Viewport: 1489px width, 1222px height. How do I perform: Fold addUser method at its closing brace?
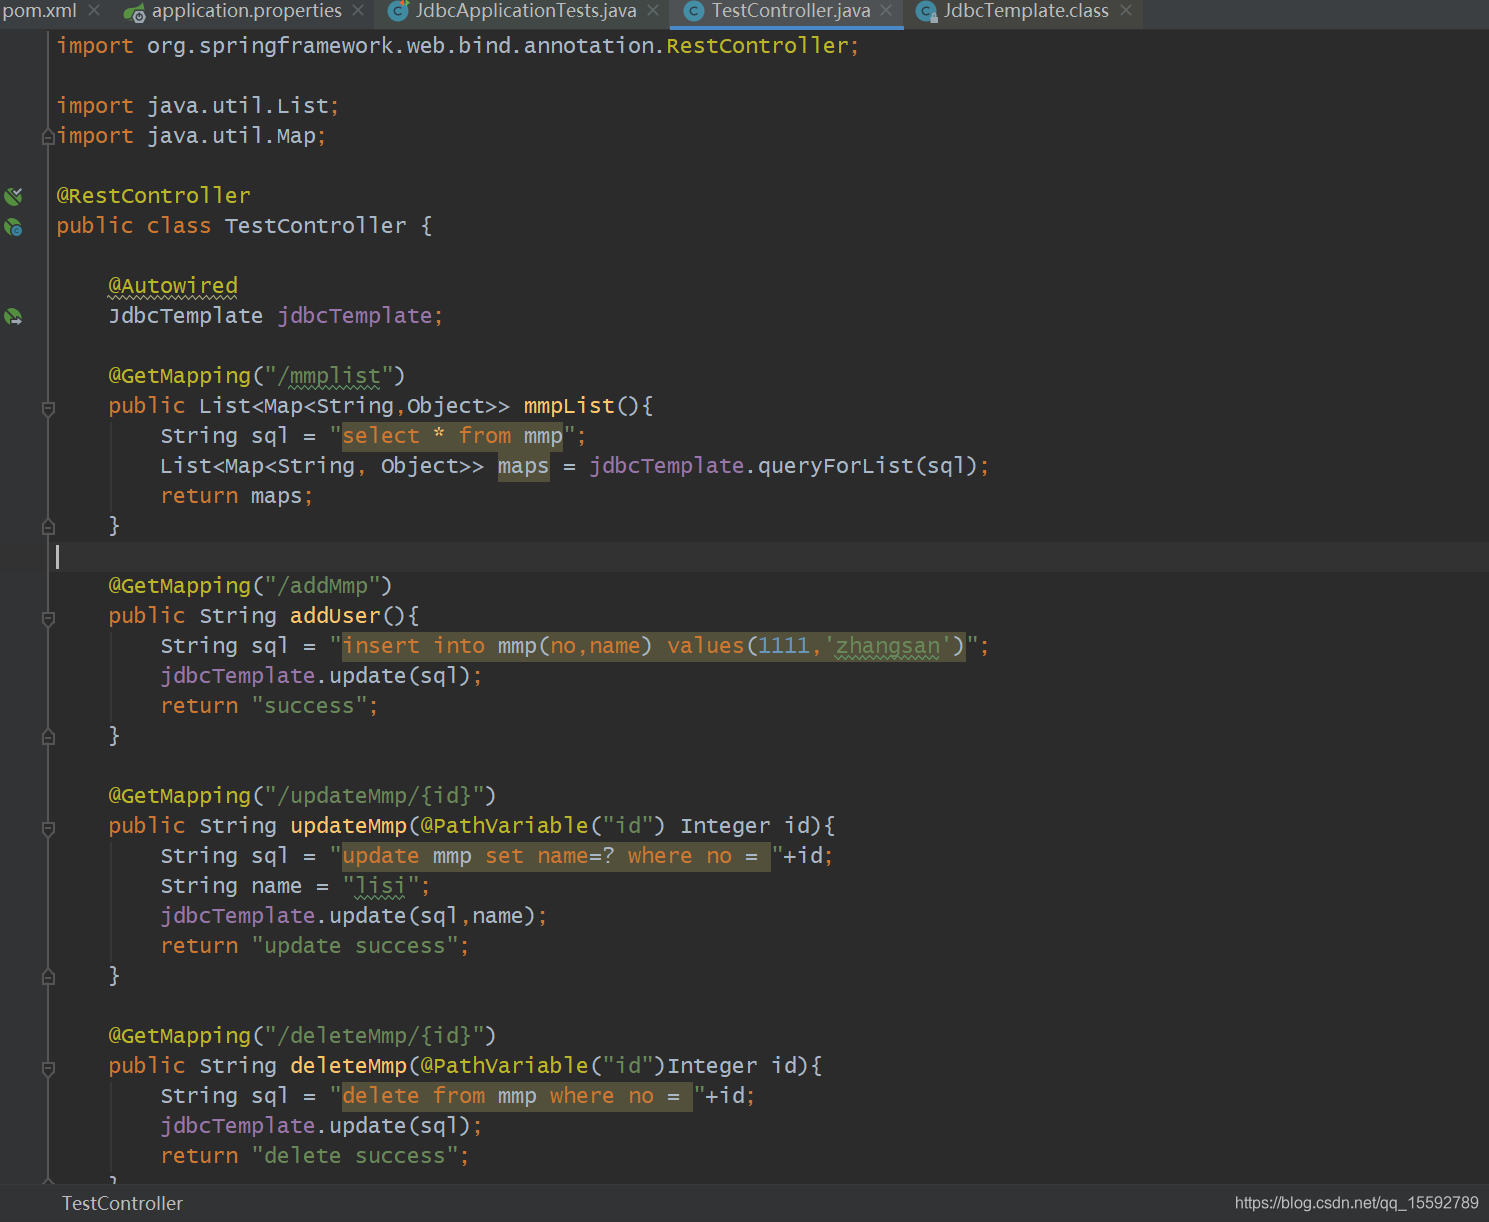(48, 736)
